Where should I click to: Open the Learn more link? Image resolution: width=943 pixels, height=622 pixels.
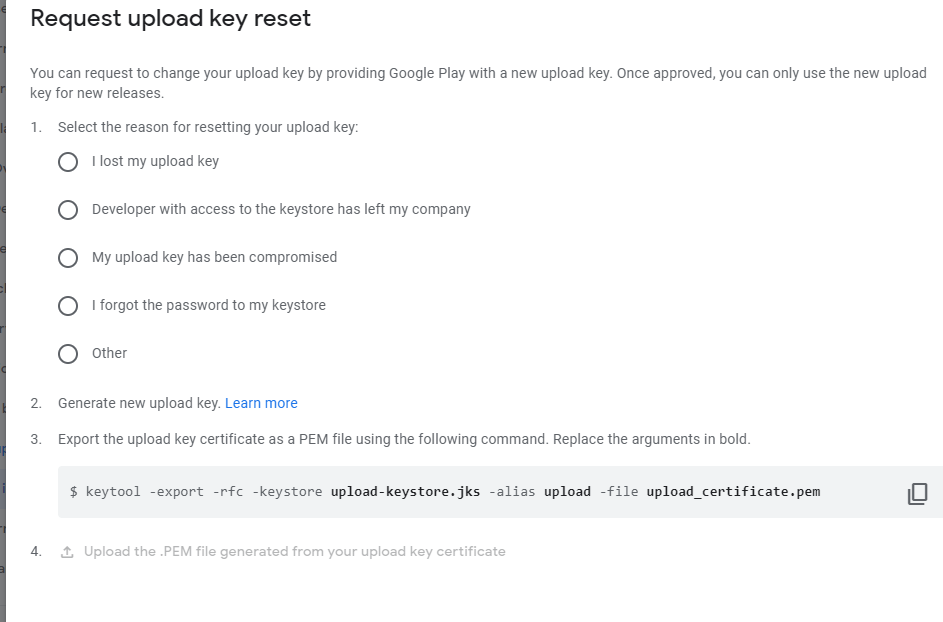point(261,403)
